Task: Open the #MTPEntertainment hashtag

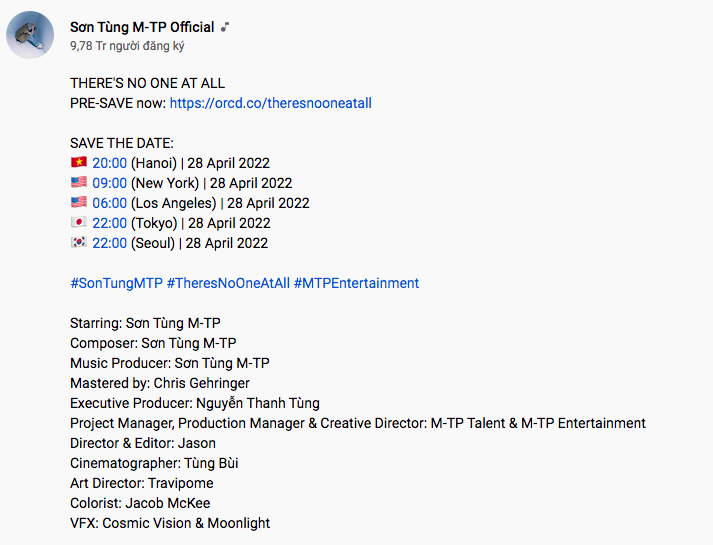Action: (356, 283)
